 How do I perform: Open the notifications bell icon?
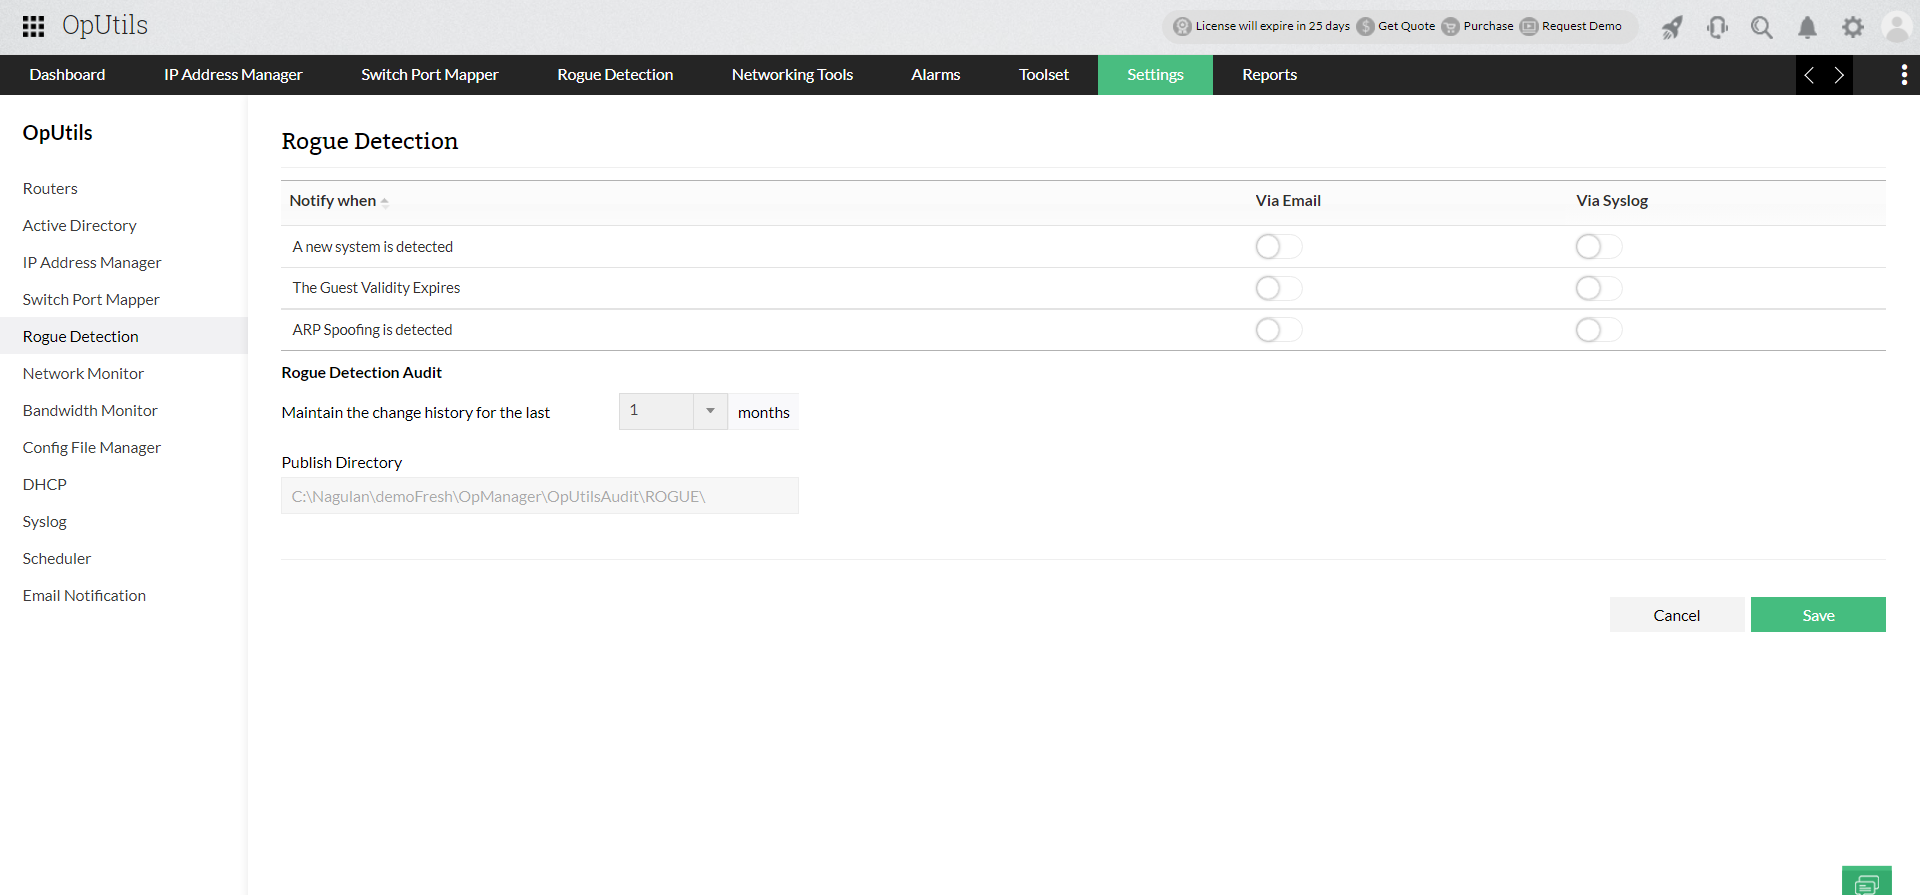pyautogui.click(x=1807, y=27)
